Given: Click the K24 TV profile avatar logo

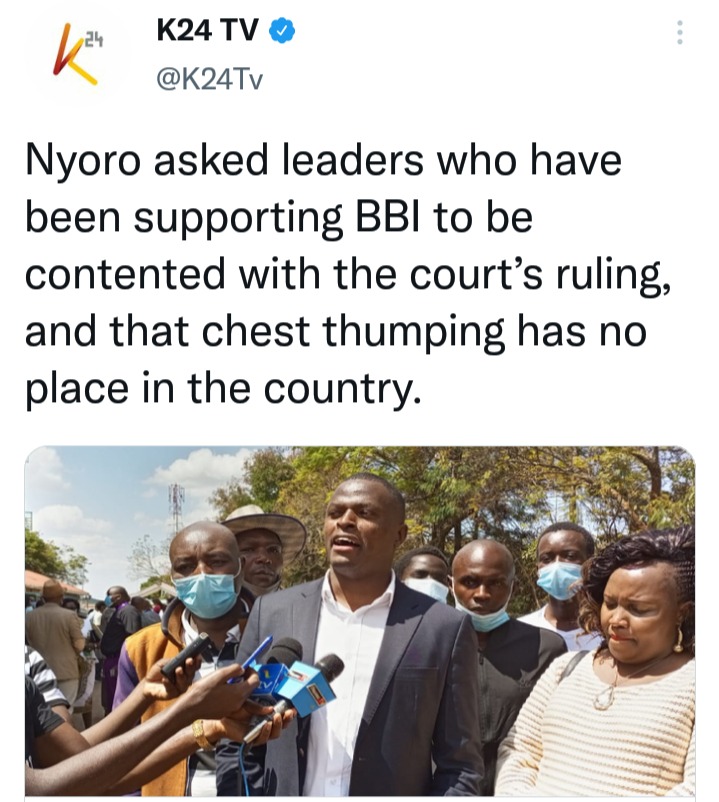Looking at the screenshot, I should (x=78, y=54).
